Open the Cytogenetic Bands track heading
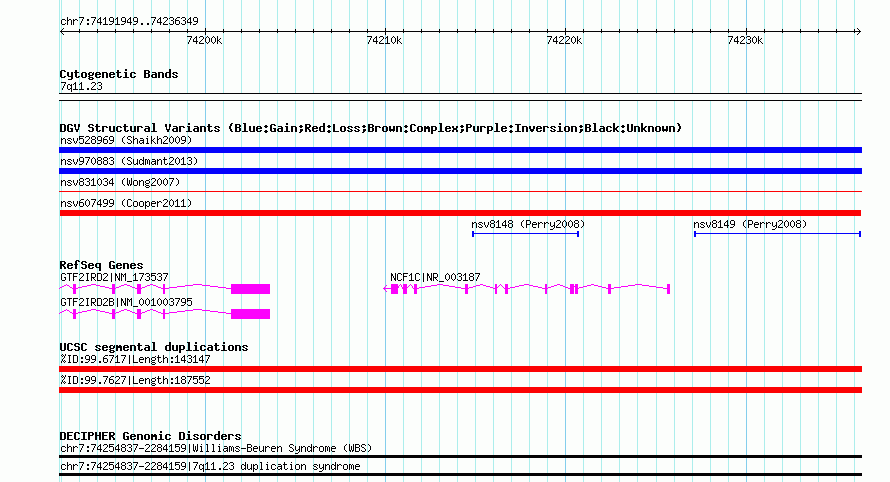Viewport: 890px width, 482px height. click(x=119, y=74)
